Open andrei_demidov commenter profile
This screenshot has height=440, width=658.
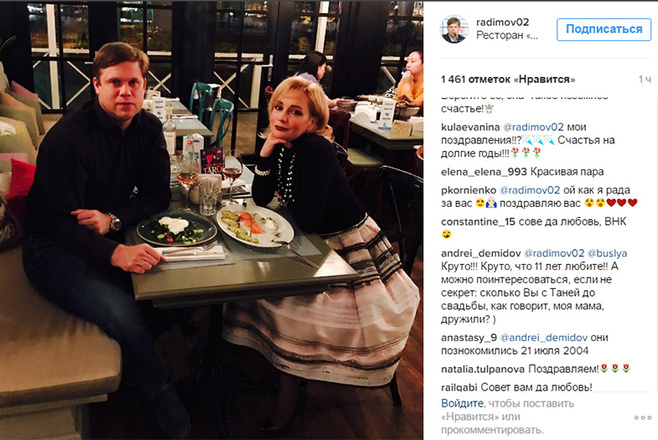(x=480, y=253)
